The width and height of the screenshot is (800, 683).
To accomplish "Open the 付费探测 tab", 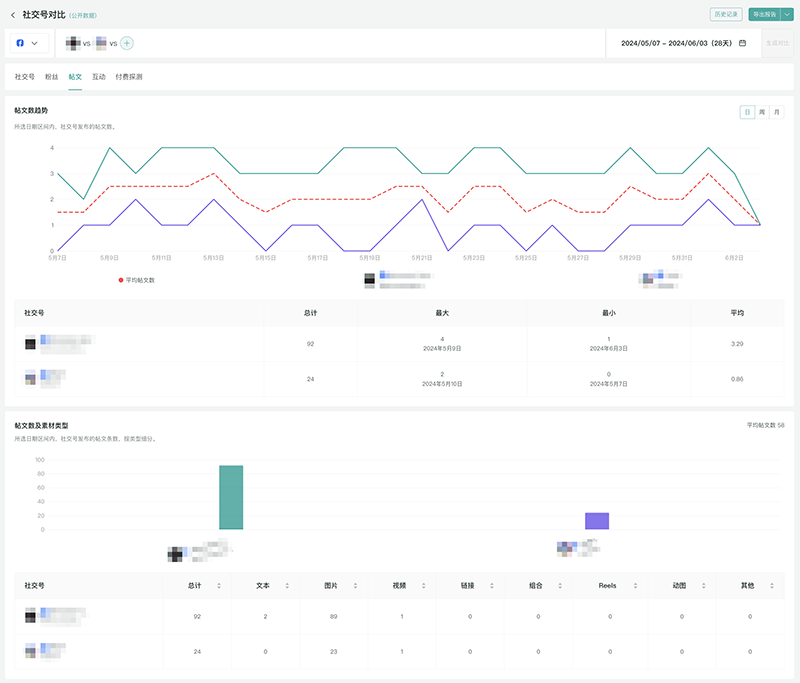I will coord(128,76).
